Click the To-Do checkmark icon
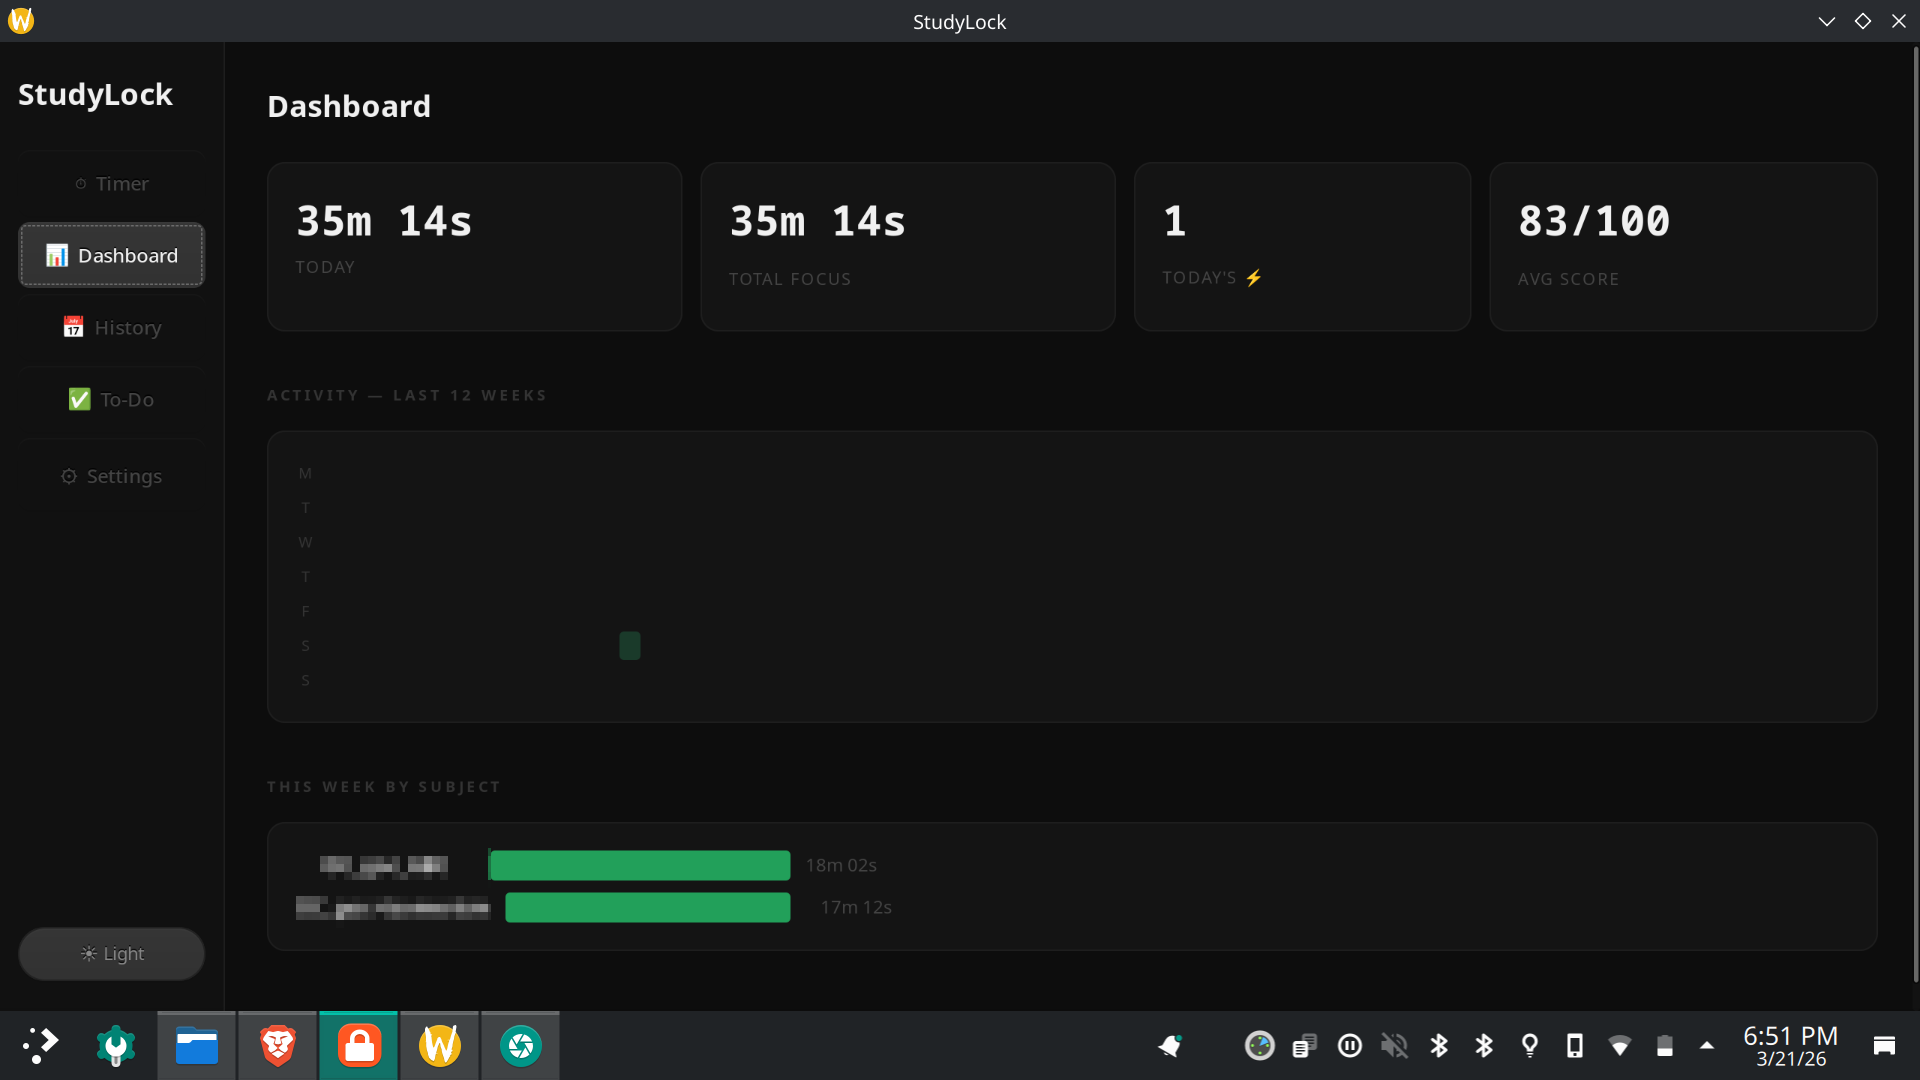Image resolution: width=1920 pixels, height=1080 pixels. [x=79, y=400]
